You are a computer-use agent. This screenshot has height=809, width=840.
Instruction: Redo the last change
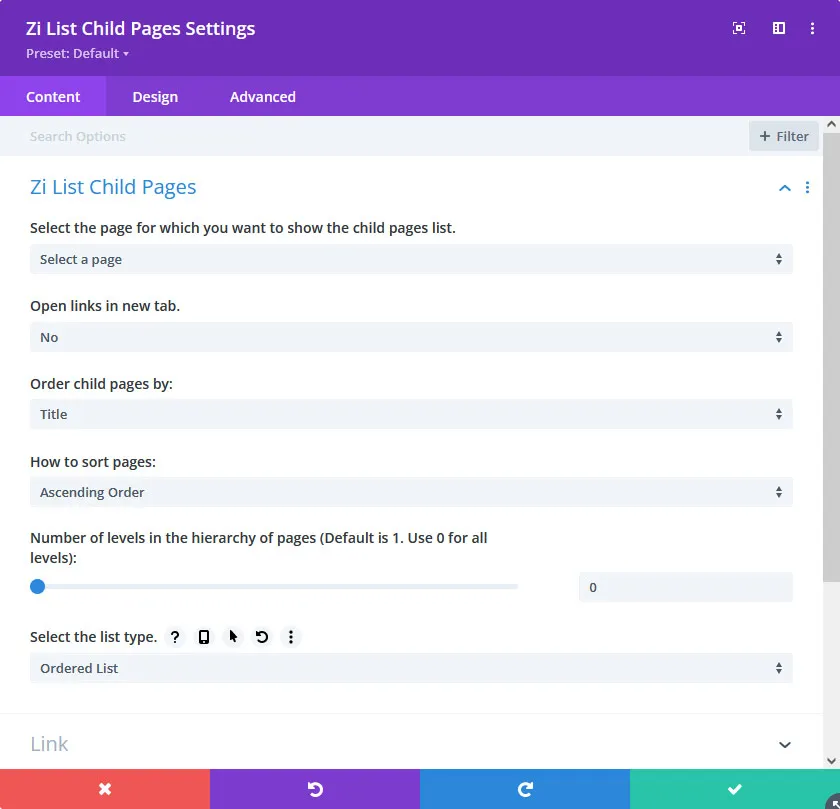click(525, 789)
